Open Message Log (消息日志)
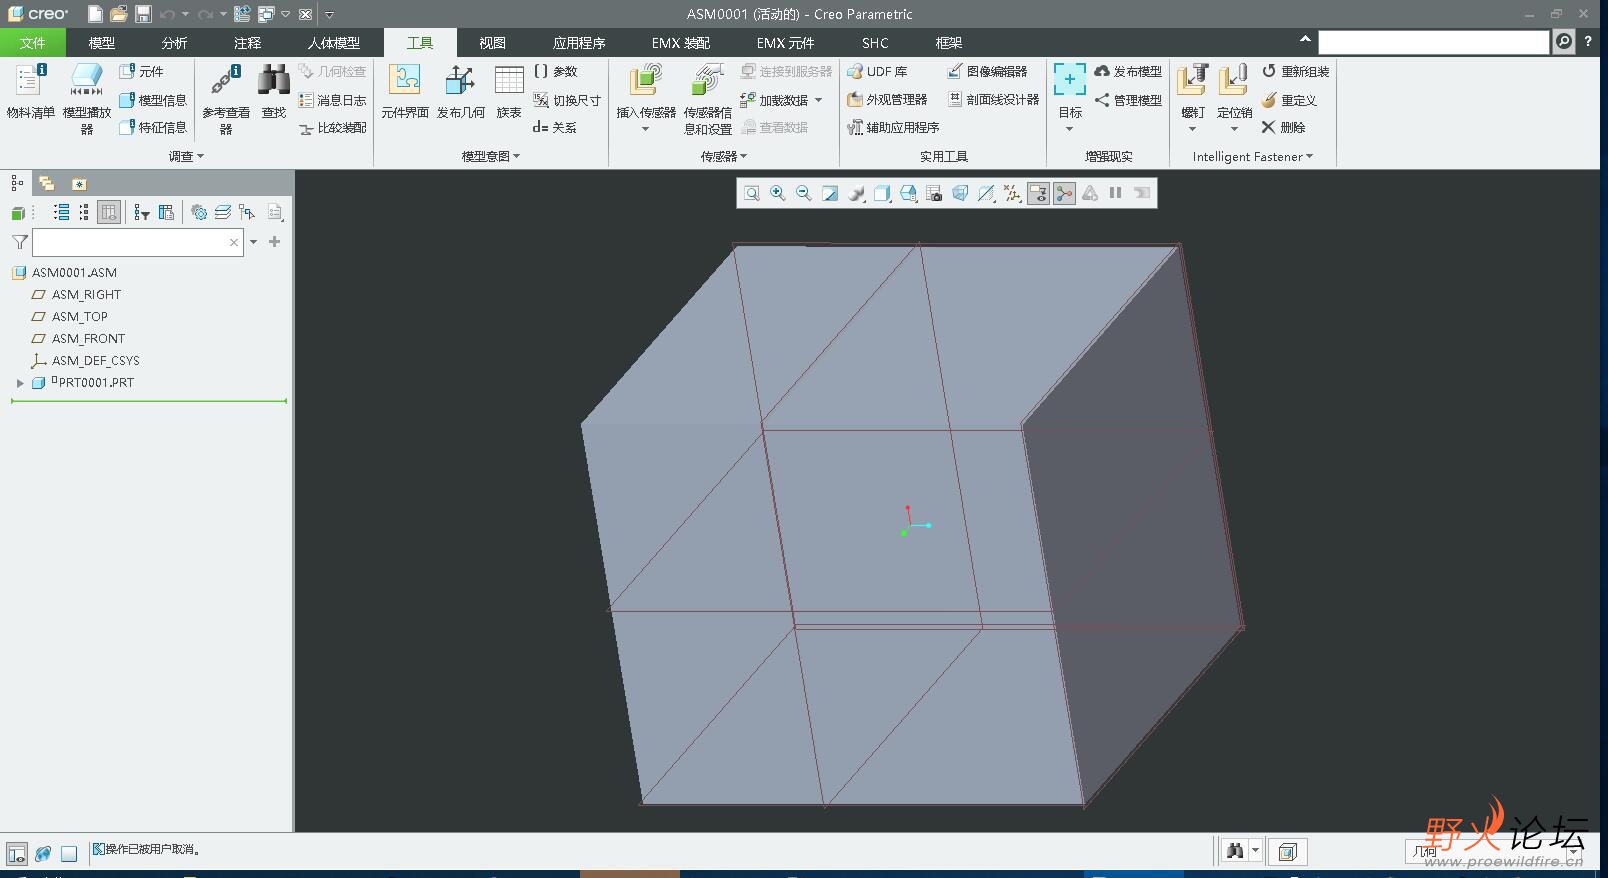 333,100
